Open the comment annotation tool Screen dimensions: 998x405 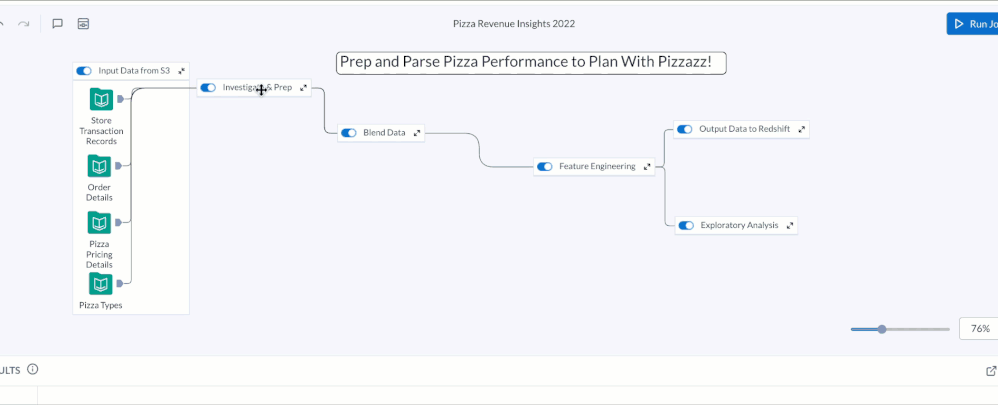pyautogui.click(x=58, y=23)
